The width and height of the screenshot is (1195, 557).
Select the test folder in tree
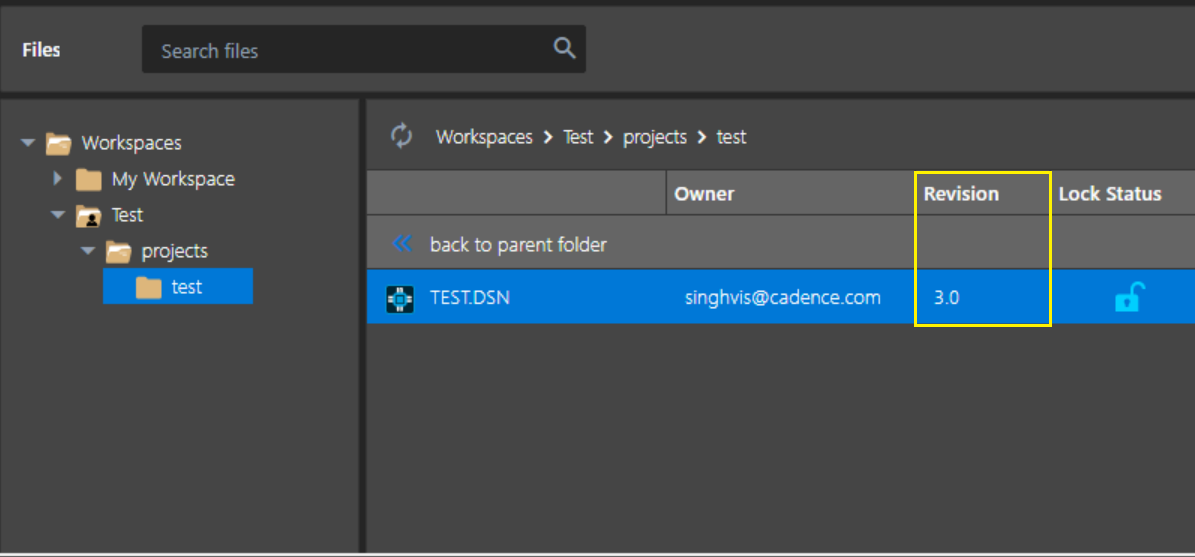[178, 287]
